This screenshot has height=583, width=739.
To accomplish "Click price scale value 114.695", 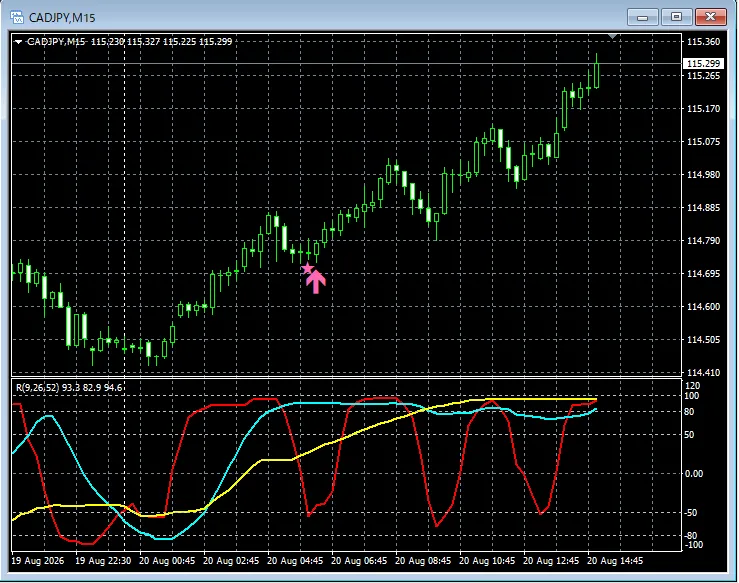I will click(704, 274).
